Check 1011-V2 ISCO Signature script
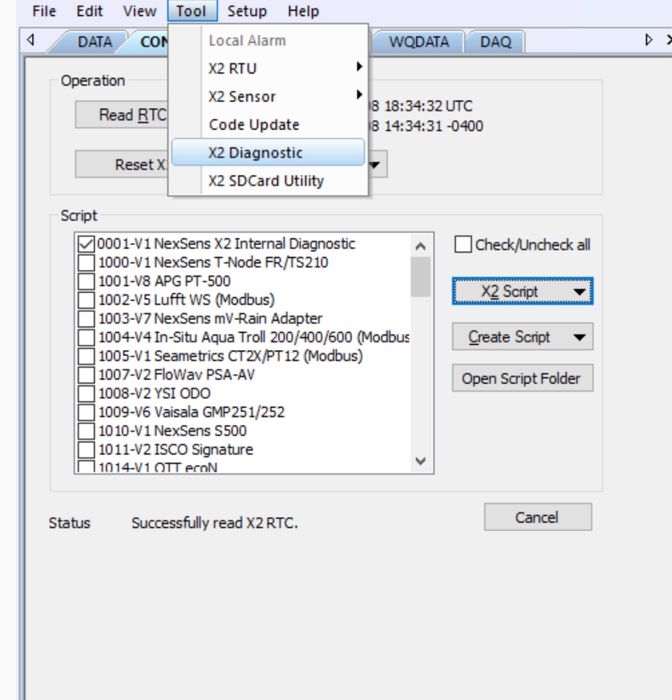Viewport: 672px width, 700px height. pos(86,450)
